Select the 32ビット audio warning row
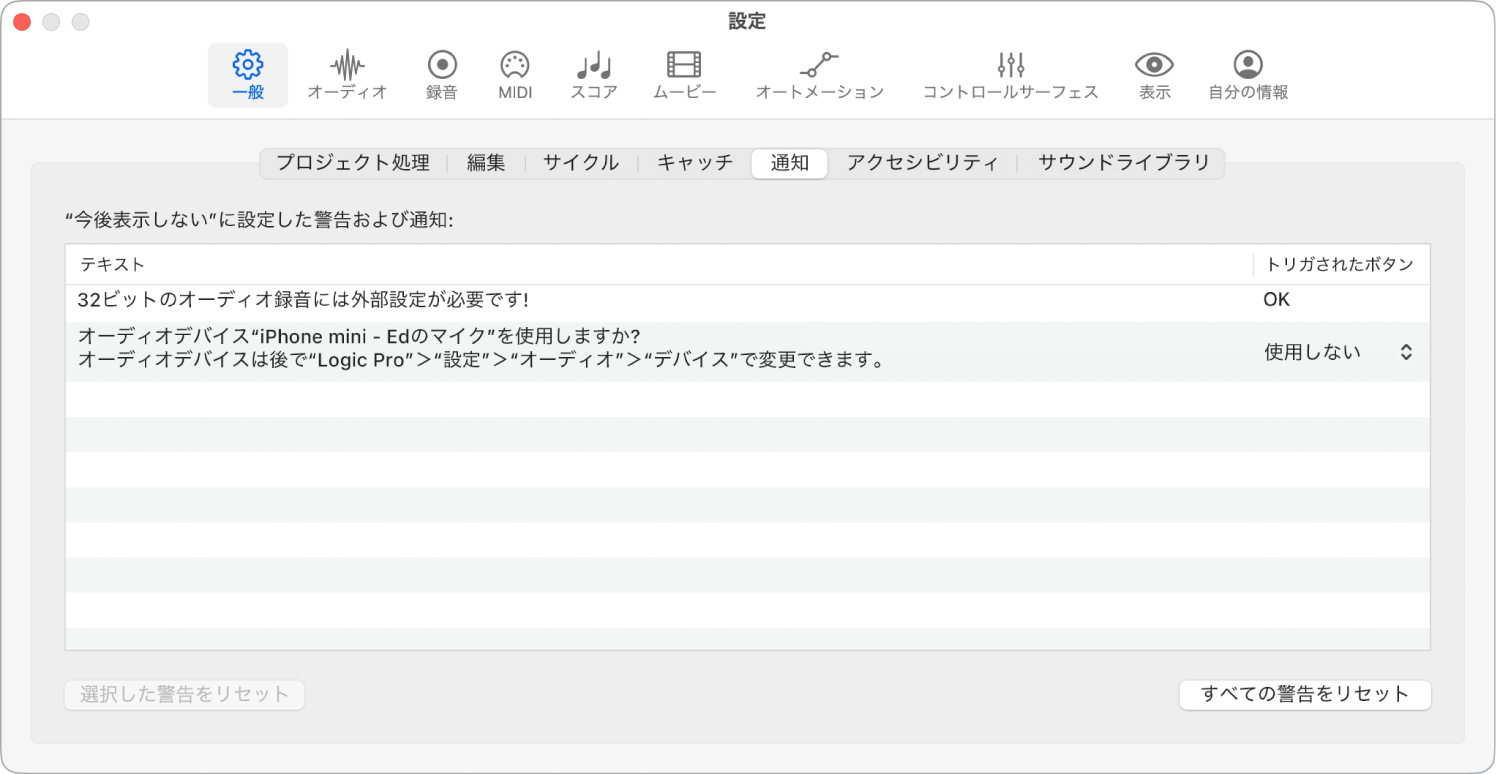 pyautogui.click(x=400, y=299)
